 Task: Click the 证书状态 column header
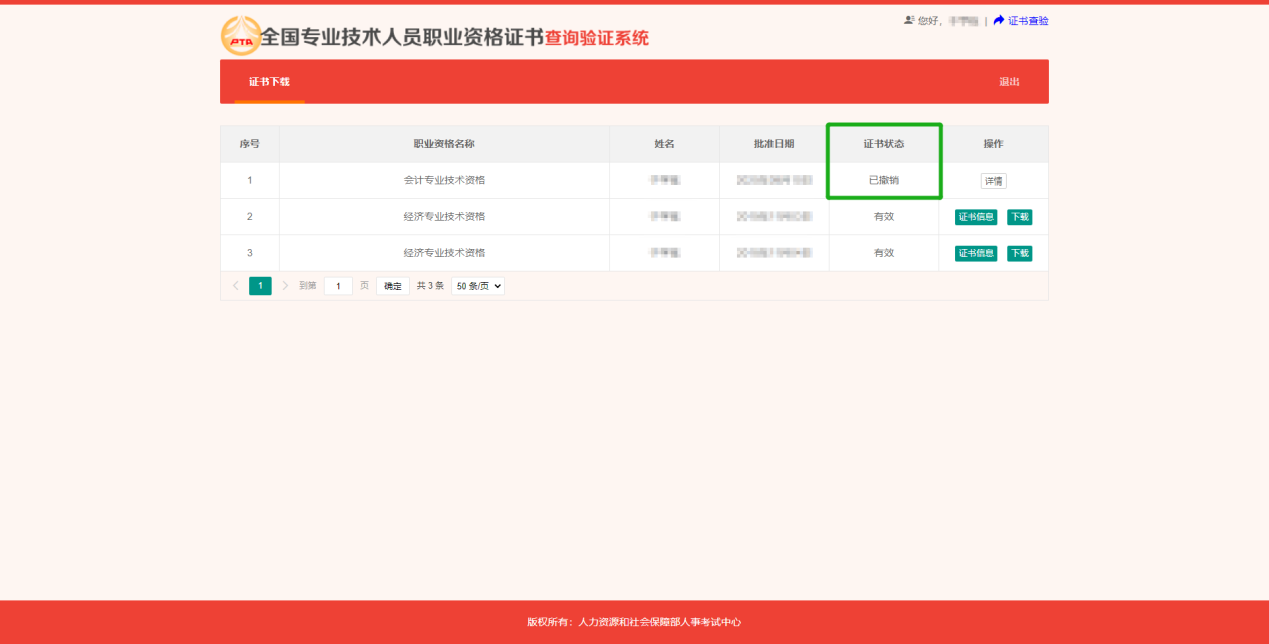pyautogui.click(x=883, y=143)
